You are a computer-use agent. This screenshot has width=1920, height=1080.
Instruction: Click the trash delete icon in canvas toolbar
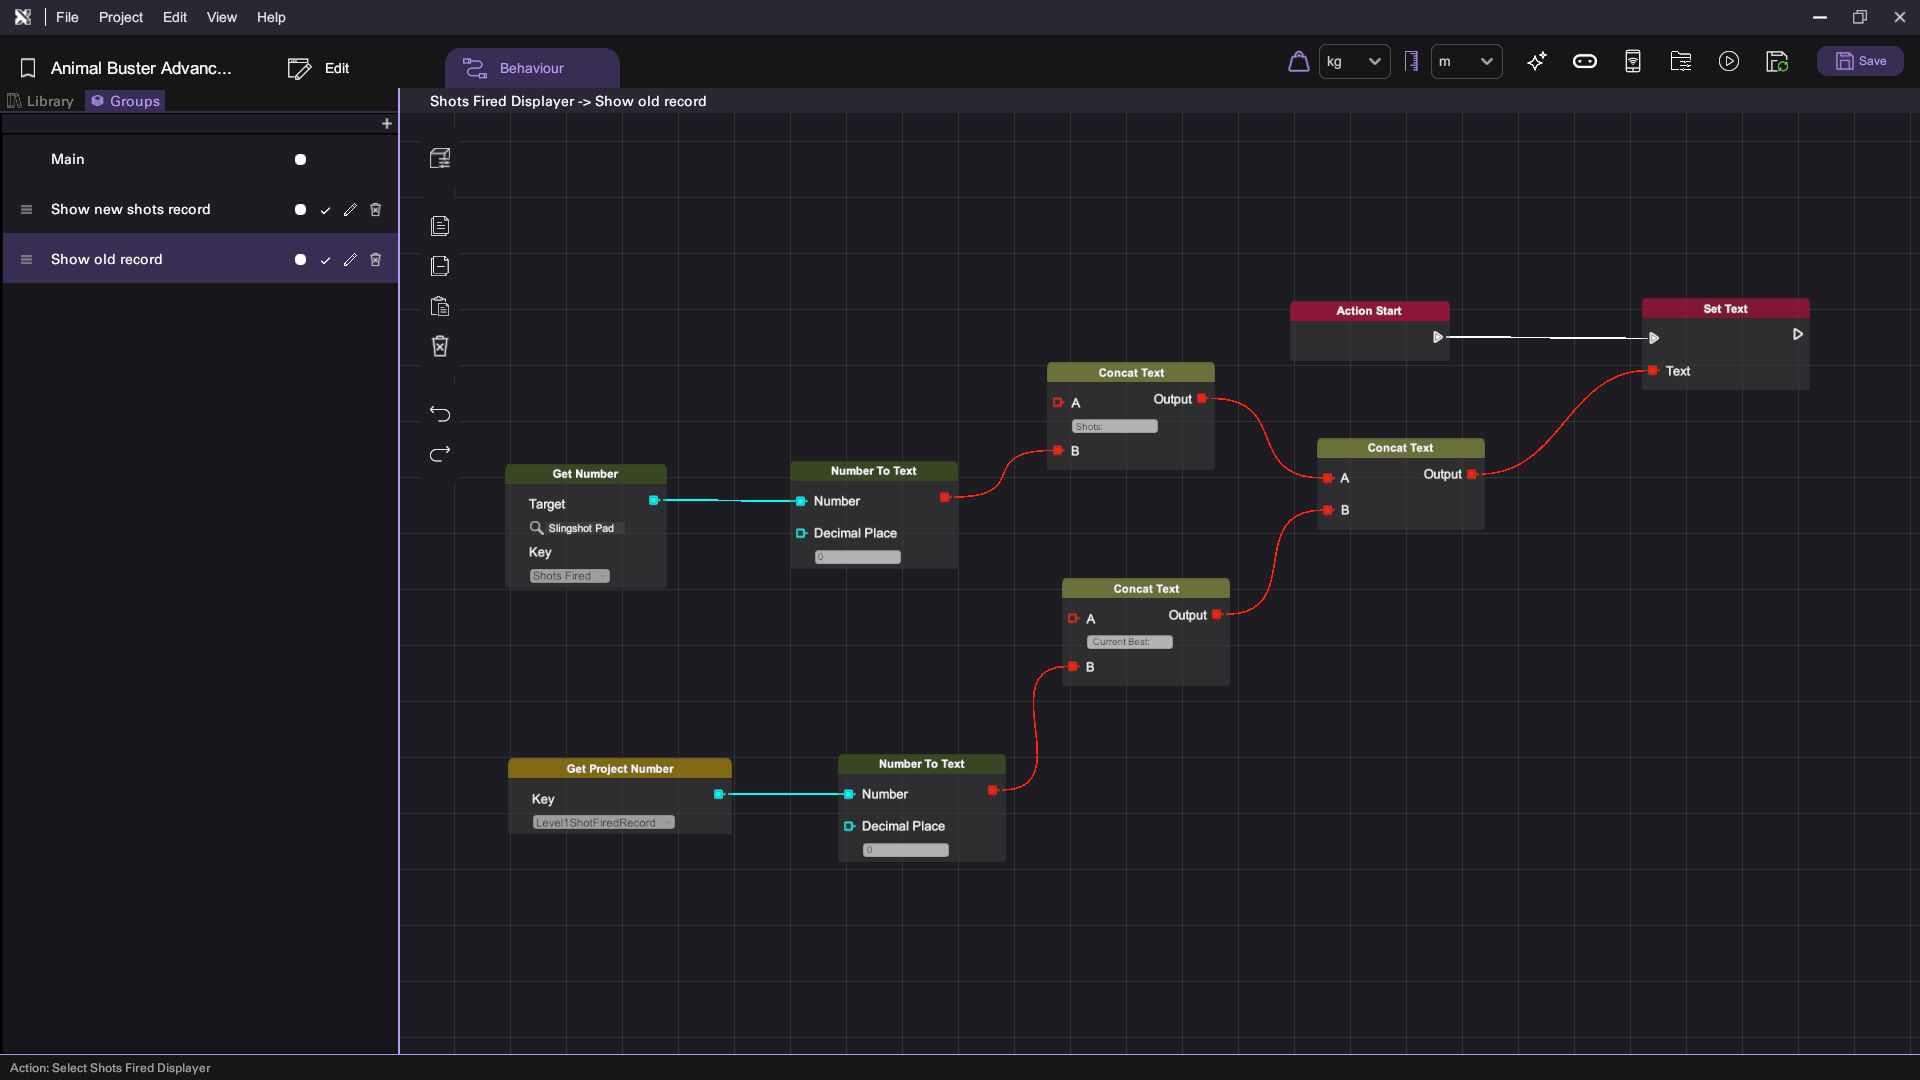(440, 346)
